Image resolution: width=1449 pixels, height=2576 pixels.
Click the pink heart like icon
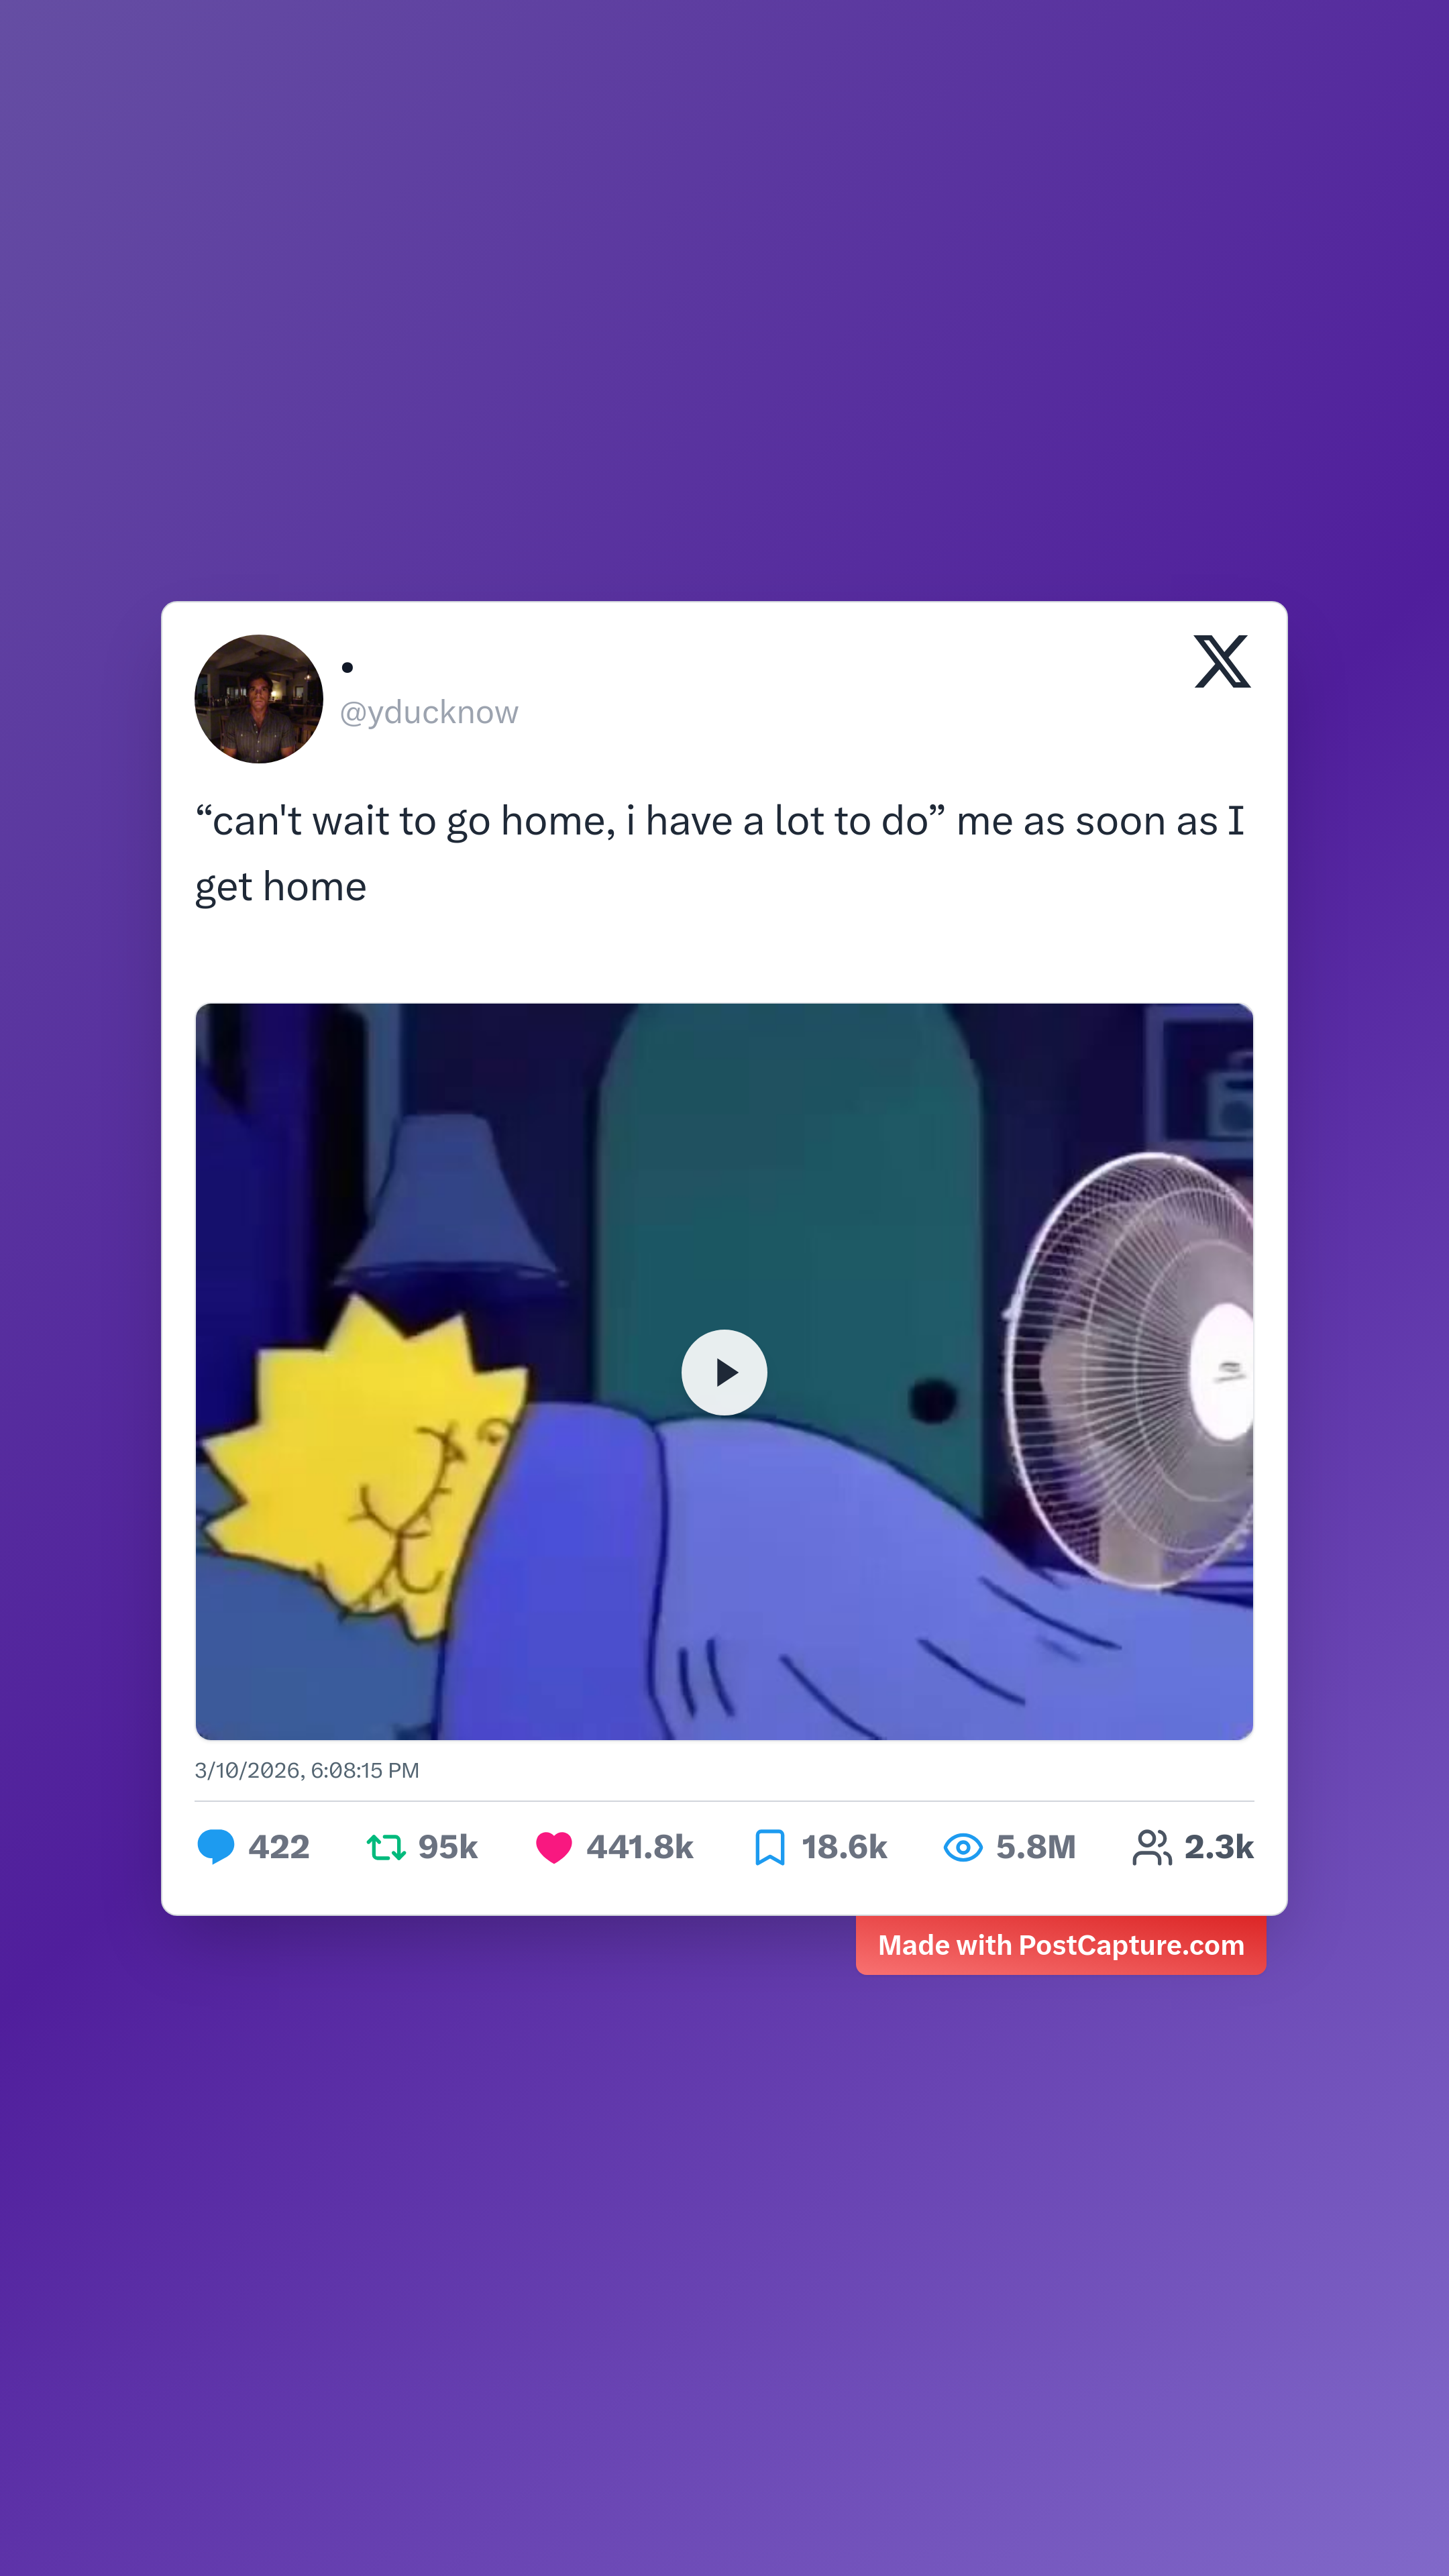[554, 1847]
